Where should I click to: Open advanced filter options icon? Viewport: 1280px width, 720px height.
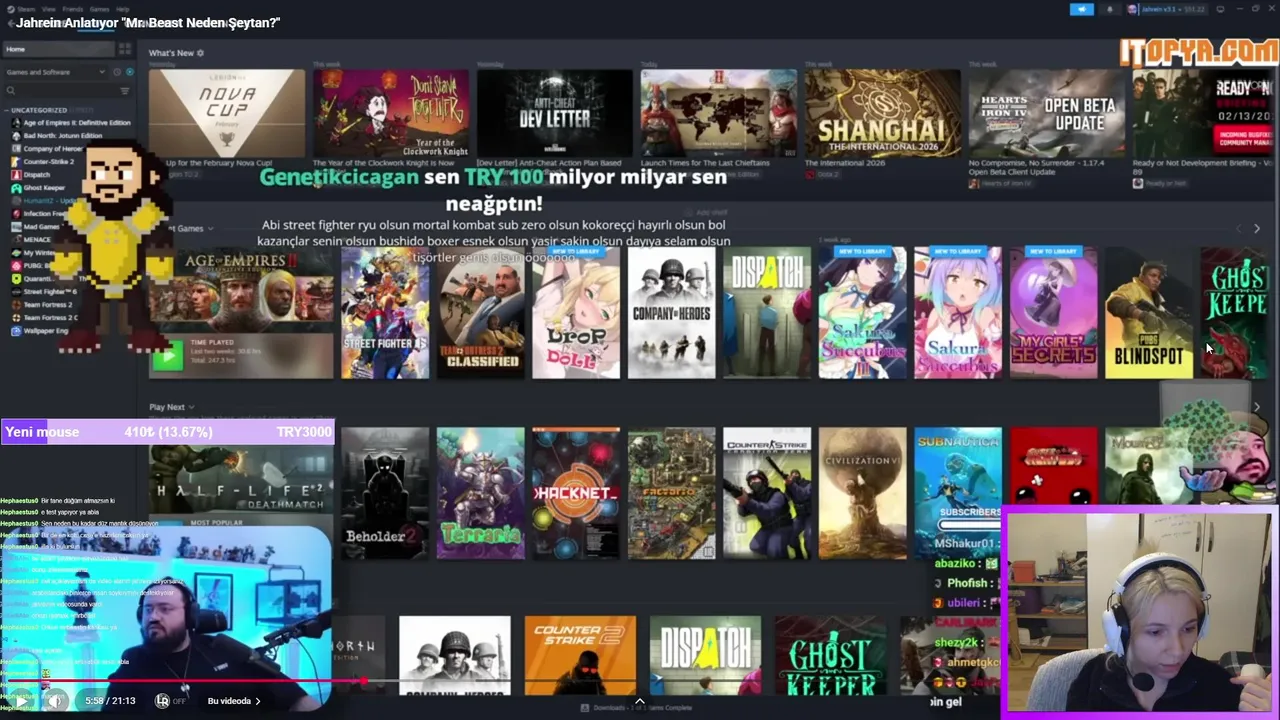pos(125,91)
